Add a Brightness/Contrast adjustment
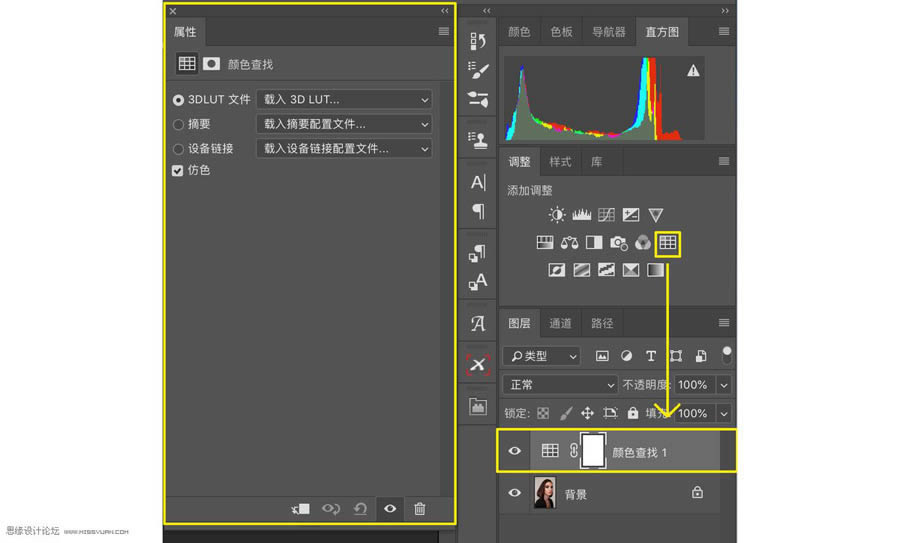 click(x=557, y=215)
